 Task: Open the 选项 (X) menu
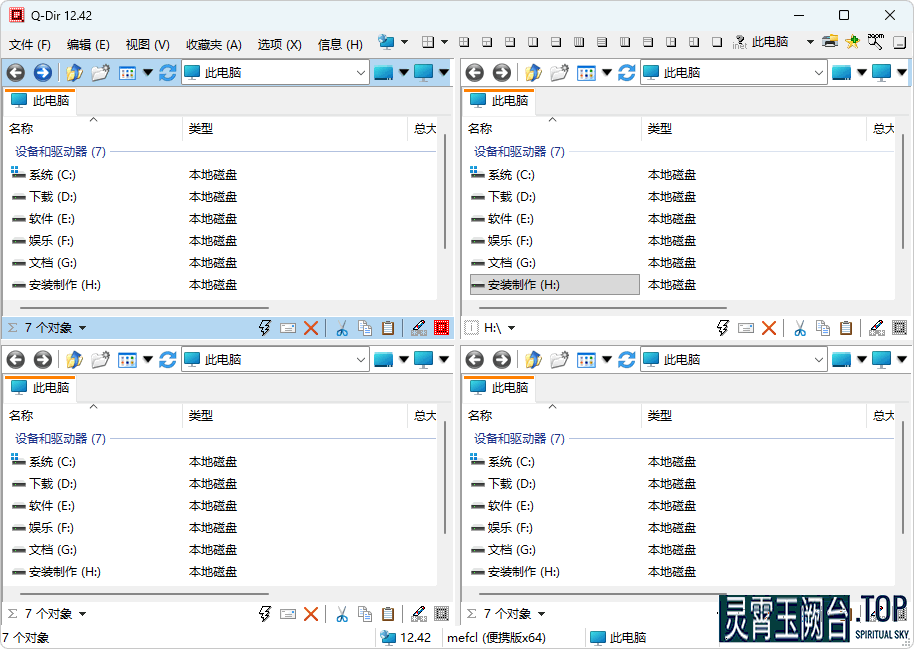tap(279, 44)
